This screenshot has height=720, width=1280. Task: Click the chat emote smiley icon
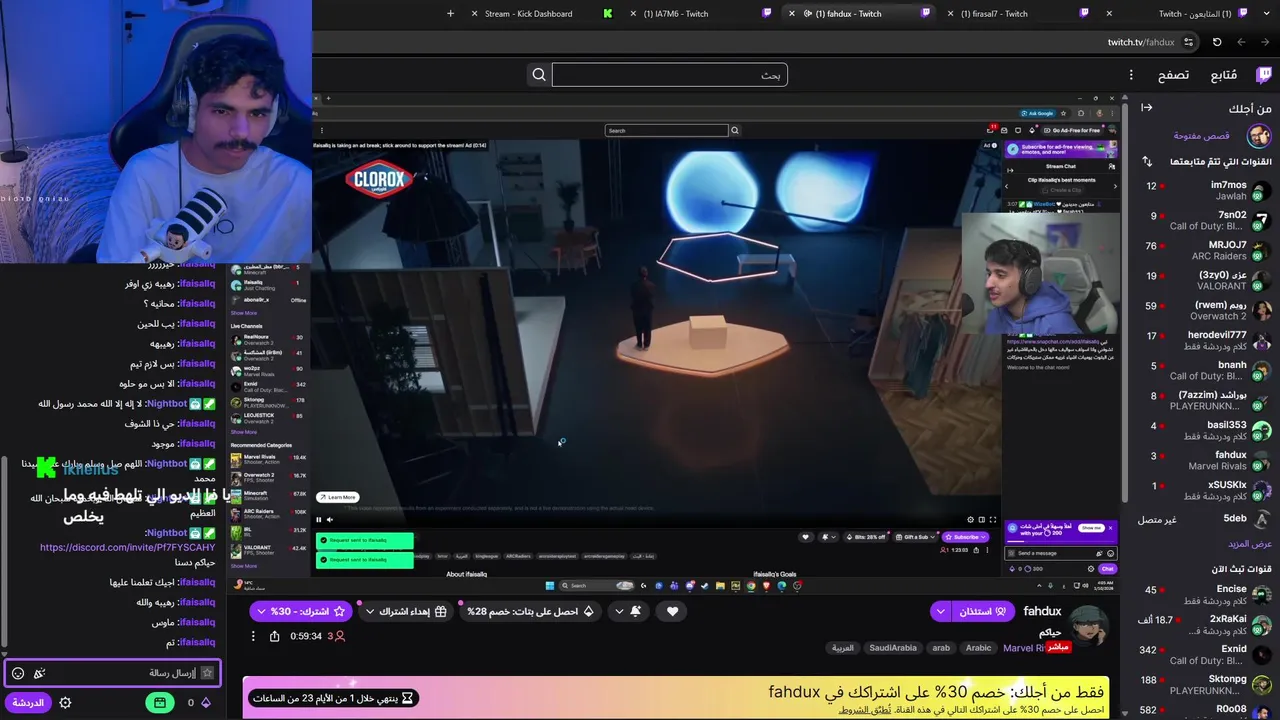click(18, 673)
